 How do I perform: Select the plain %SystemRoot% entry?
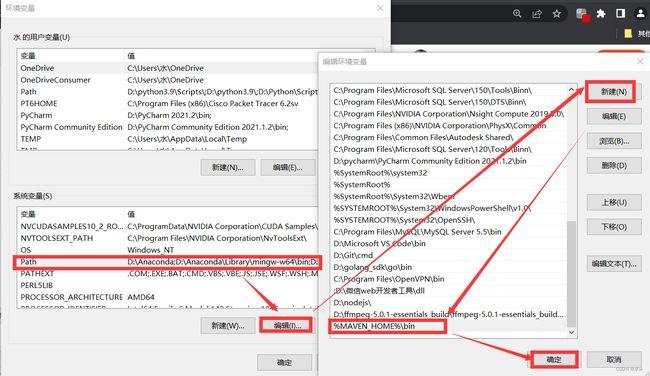tap(449, 184)
